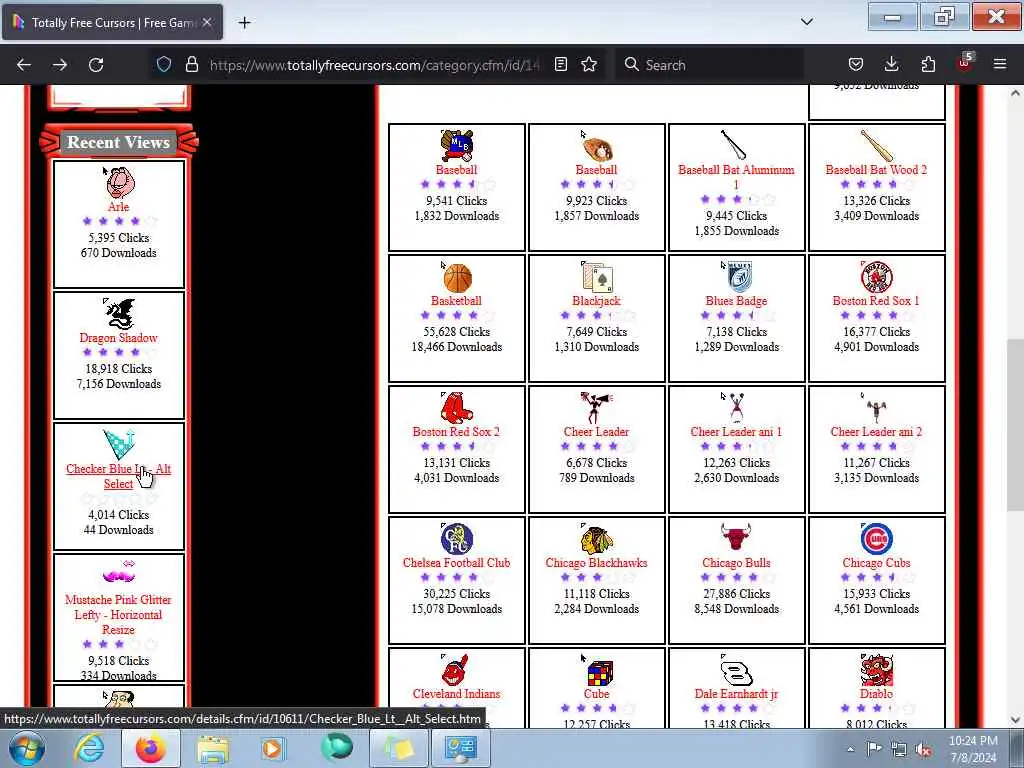Bookmark this page with star icon
This screenshot has height=768, width=1024.
(x=589, y=65)
